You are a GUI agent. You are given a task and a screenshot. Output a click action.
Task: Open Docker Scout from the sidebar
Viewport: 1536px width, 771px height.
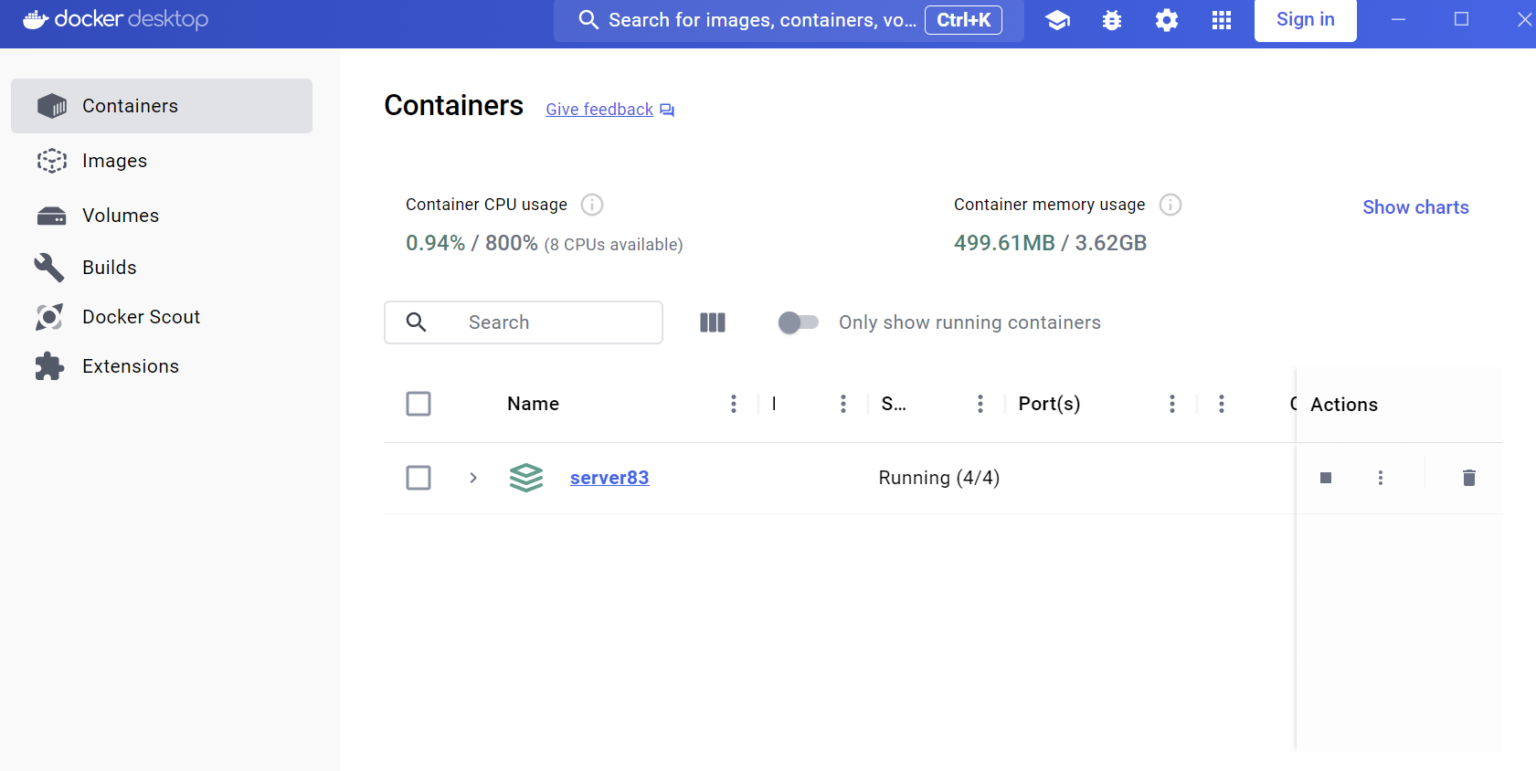(141, 316)
